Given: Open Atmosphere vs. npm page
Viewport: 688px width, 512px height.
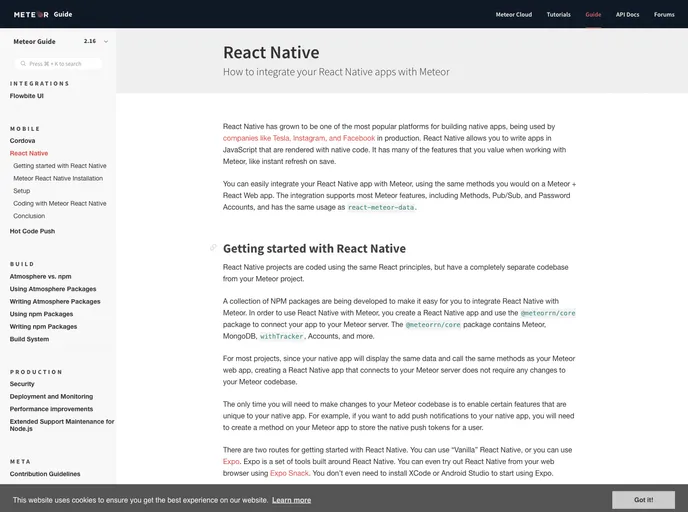Looking at the screenshot, I should pos(40,276).
